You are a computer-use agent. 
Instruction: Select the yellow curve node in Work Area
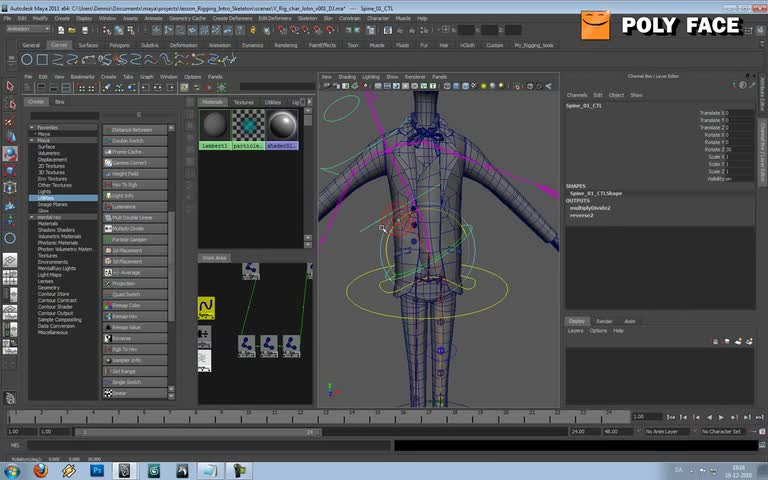point(206,306)
